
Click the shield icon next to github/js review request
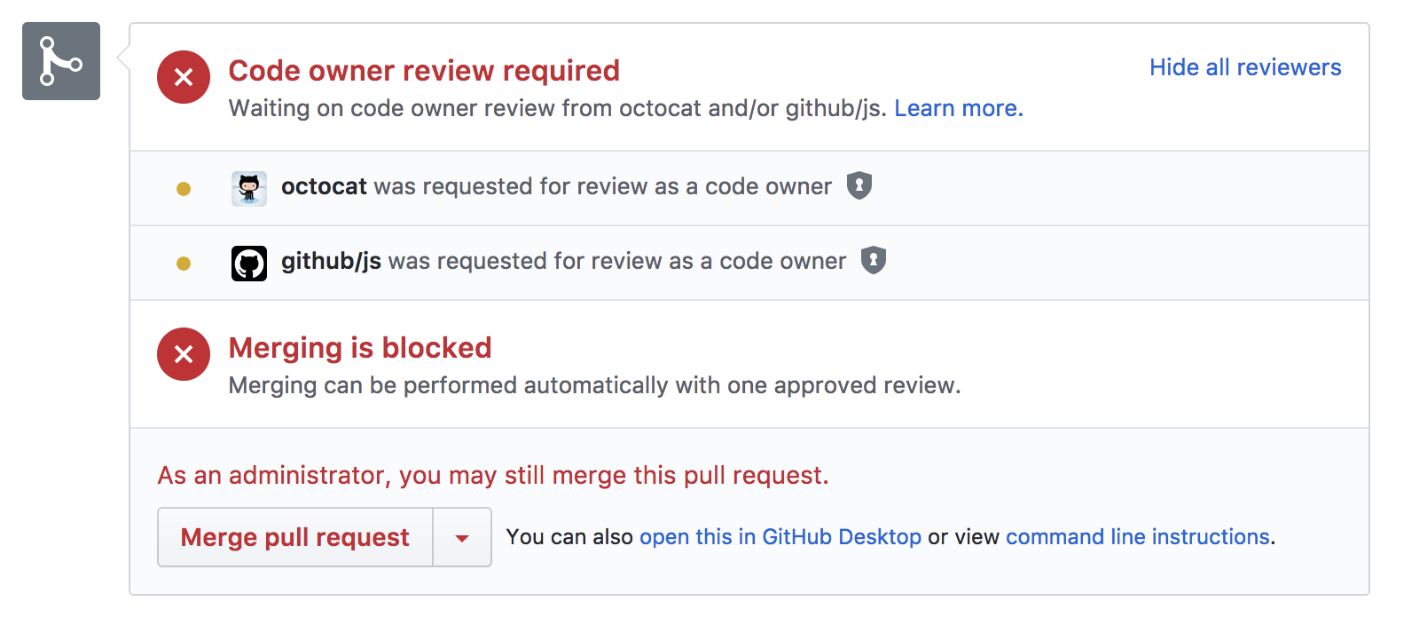click(873, 260)
